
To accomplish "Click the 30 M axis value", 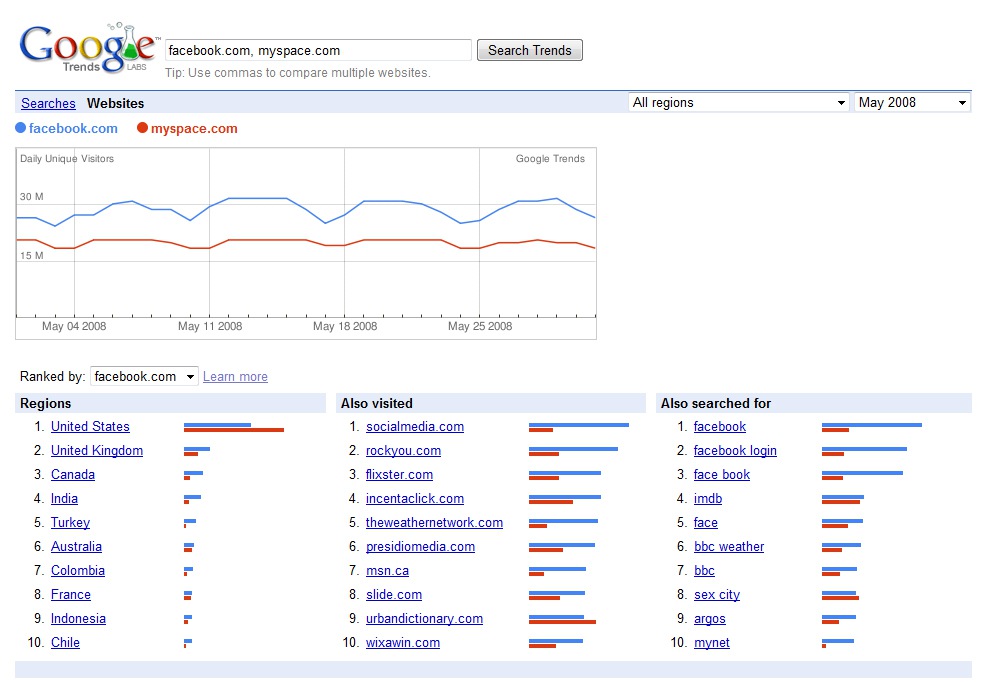I will click(31, 196).
